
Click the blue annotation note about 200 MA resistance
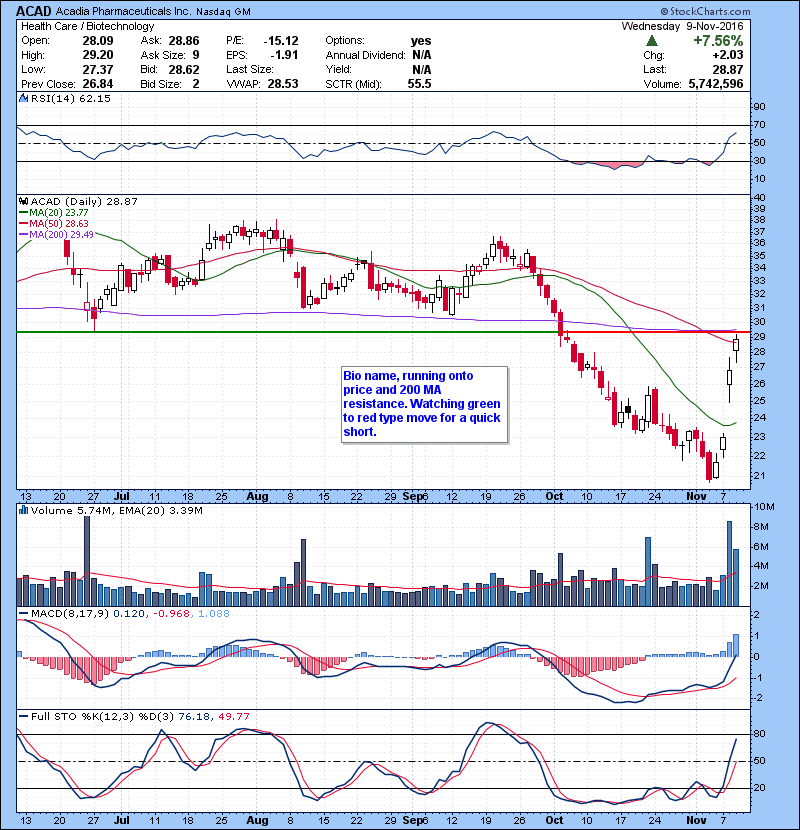click(x=425, y=404)
